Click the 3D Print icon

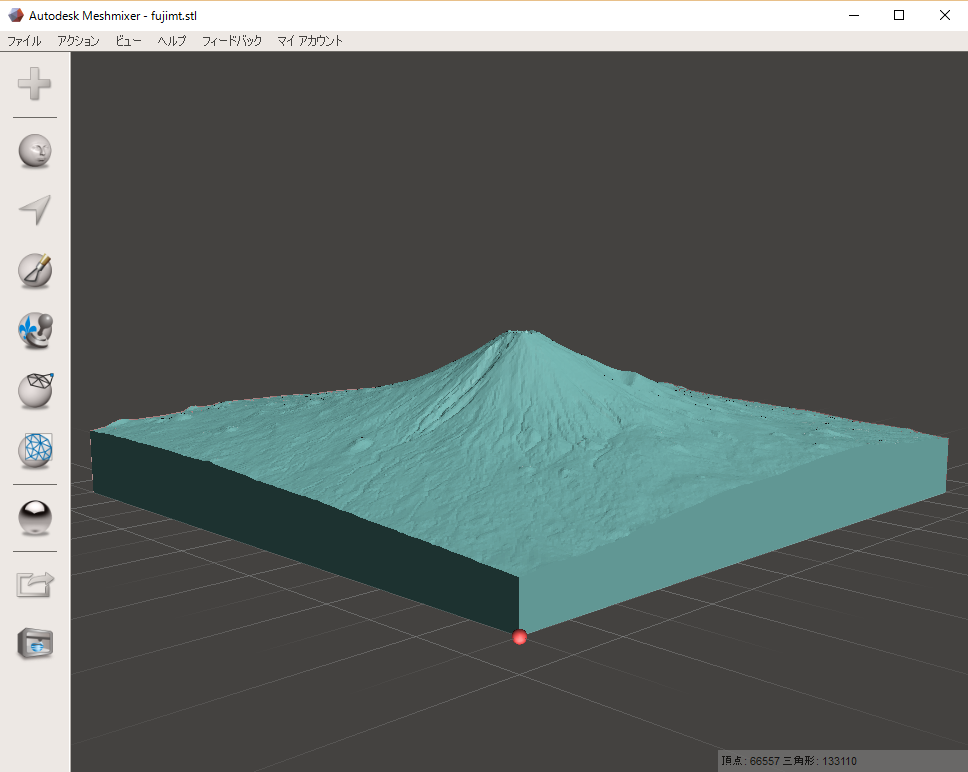click(x=35, y=643)
